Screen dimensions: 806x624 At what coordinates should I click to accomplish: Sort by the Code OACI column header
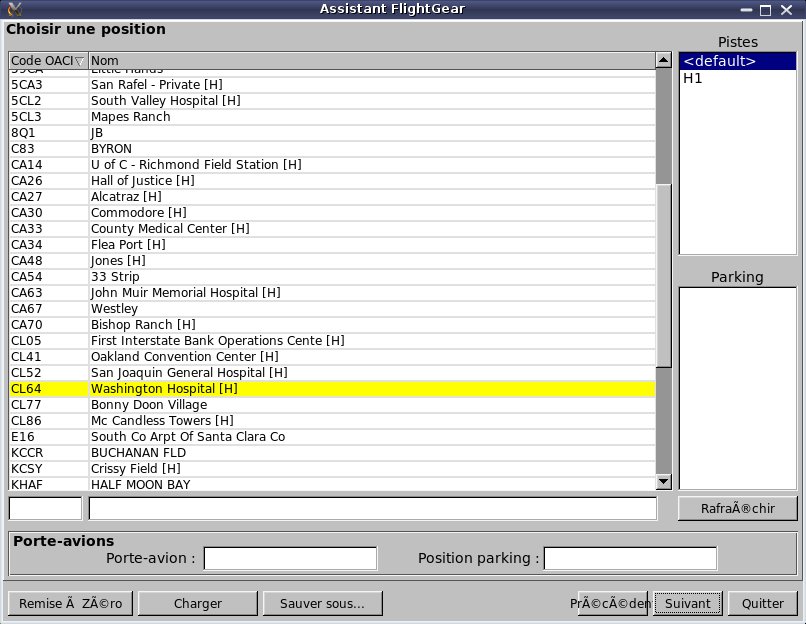click(x=48, y=61)
